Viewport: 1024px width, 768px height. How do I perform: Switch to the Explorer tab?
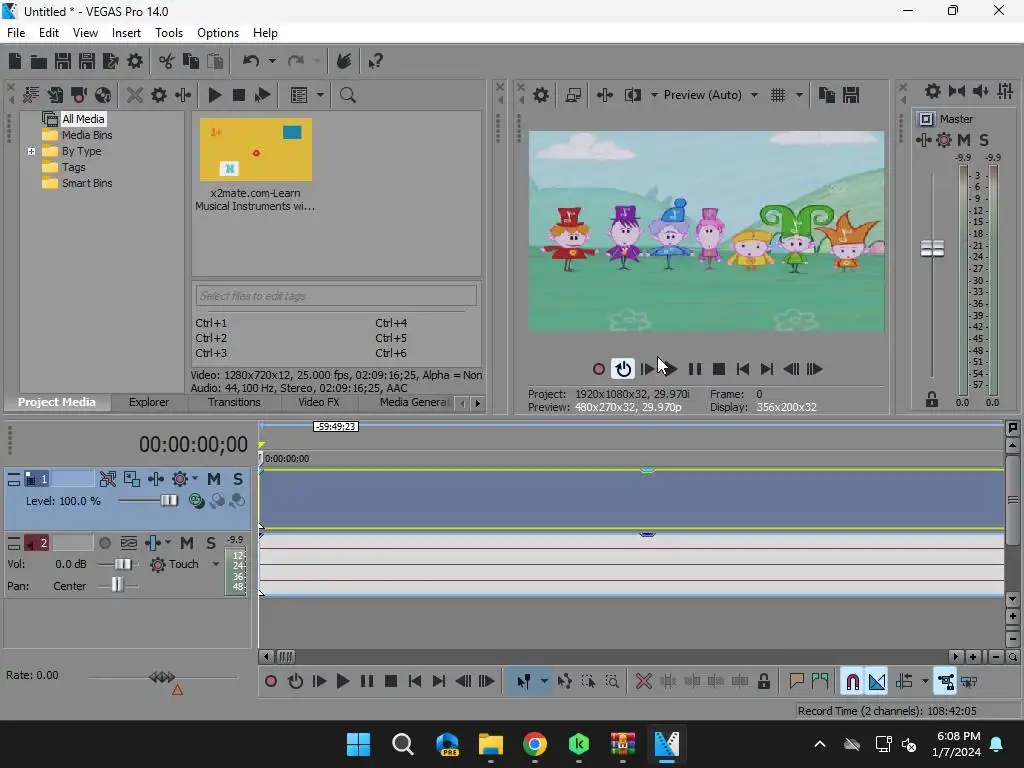click(149, 402)
